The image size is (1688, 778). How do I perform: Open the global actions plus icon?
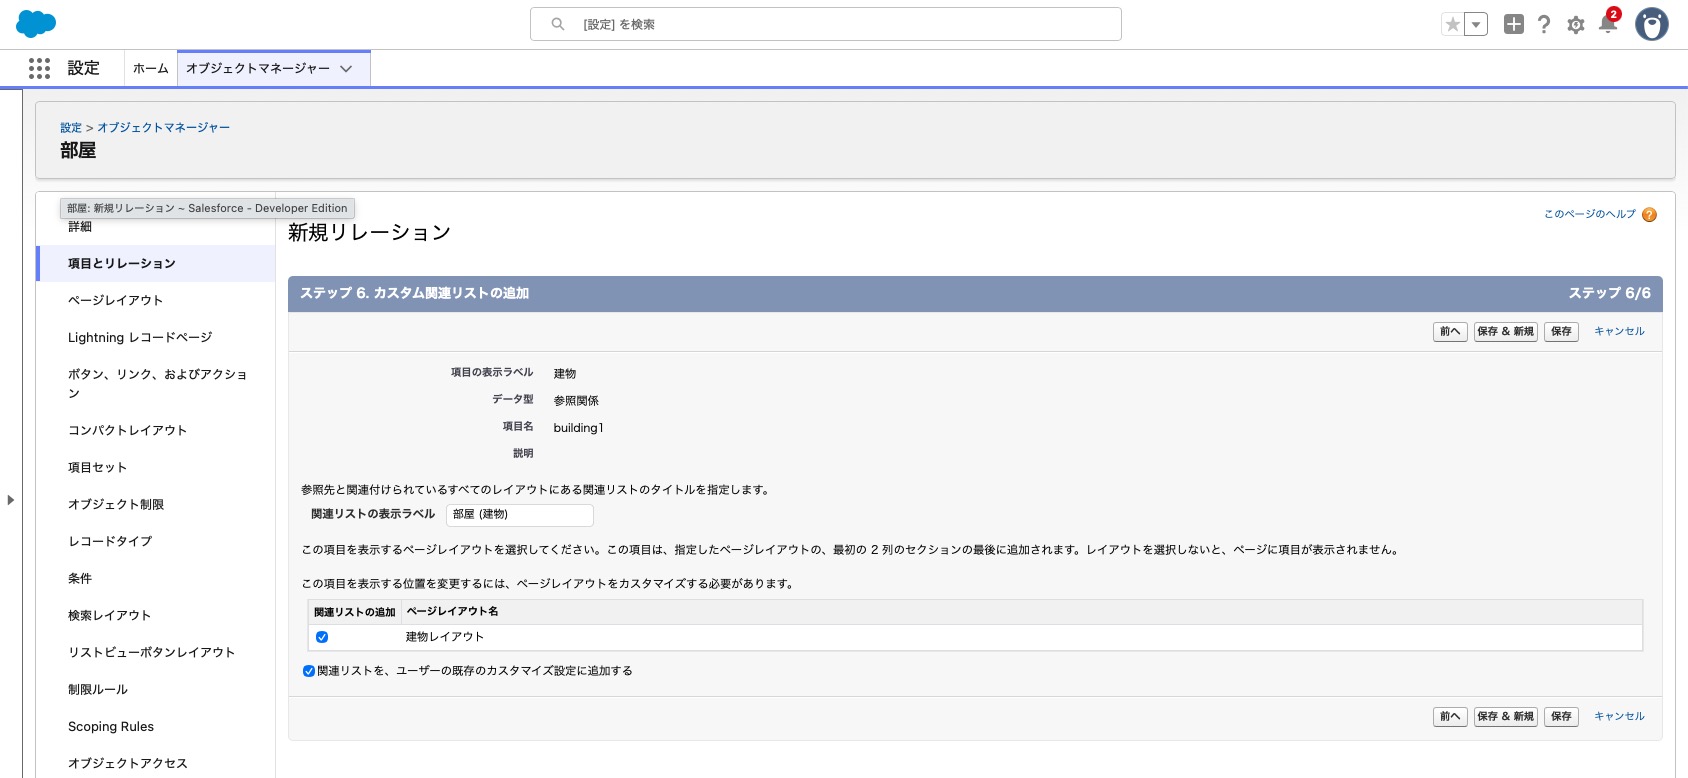1514,25
